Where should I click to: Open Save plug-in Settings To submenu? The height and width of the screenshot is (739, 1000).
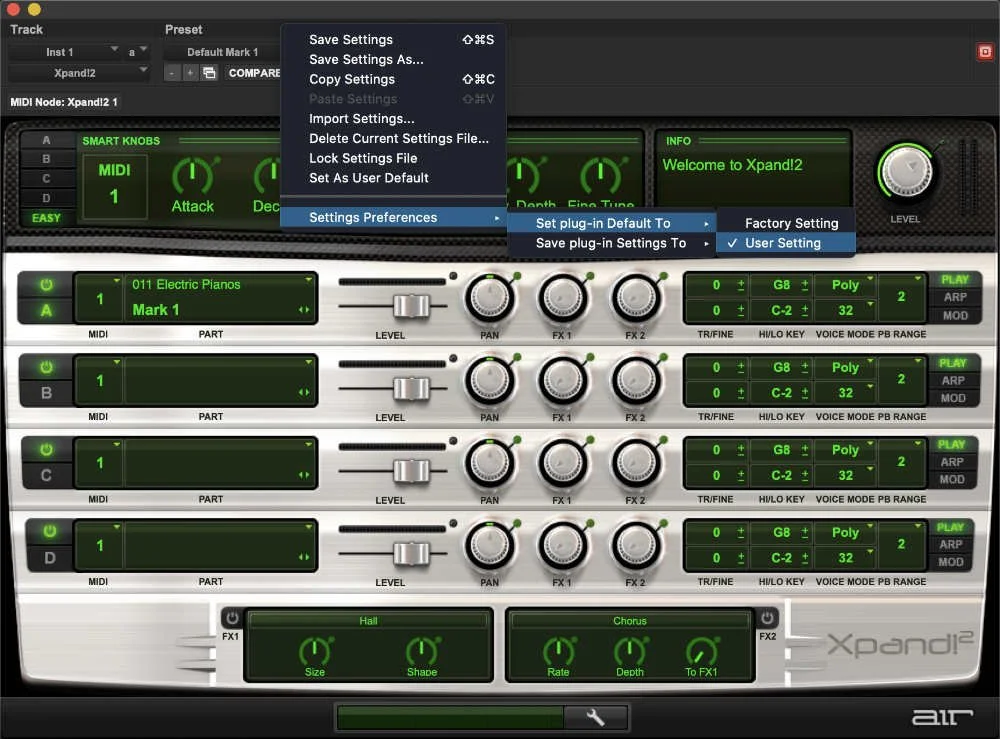click(612, 243)
